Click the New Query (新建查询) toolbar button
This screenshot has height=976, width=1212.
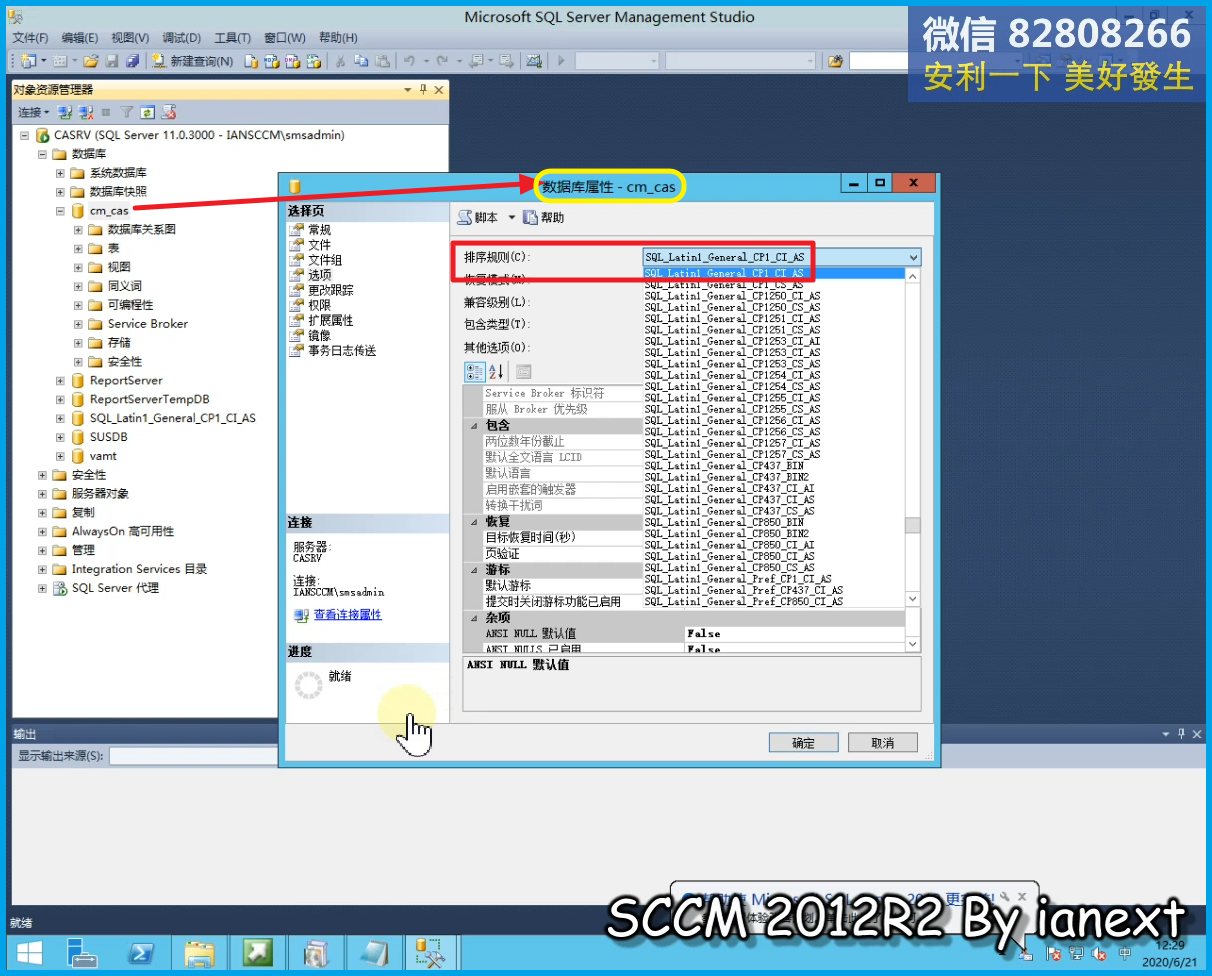pyautogui.click(x=192, y=61)
